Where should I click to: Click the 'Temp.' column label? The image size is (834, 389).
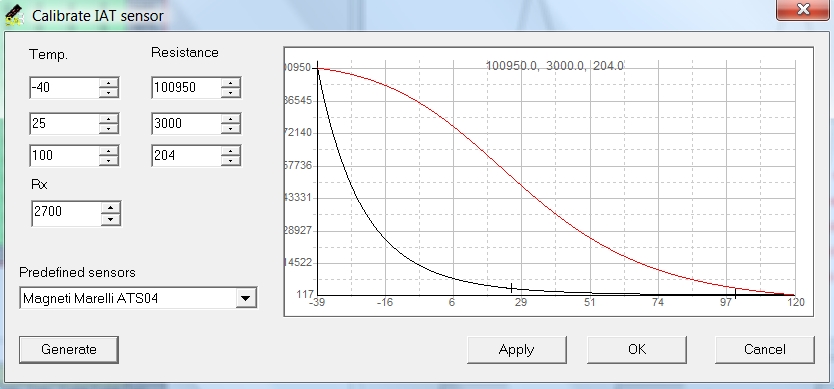tap(48, 54)
